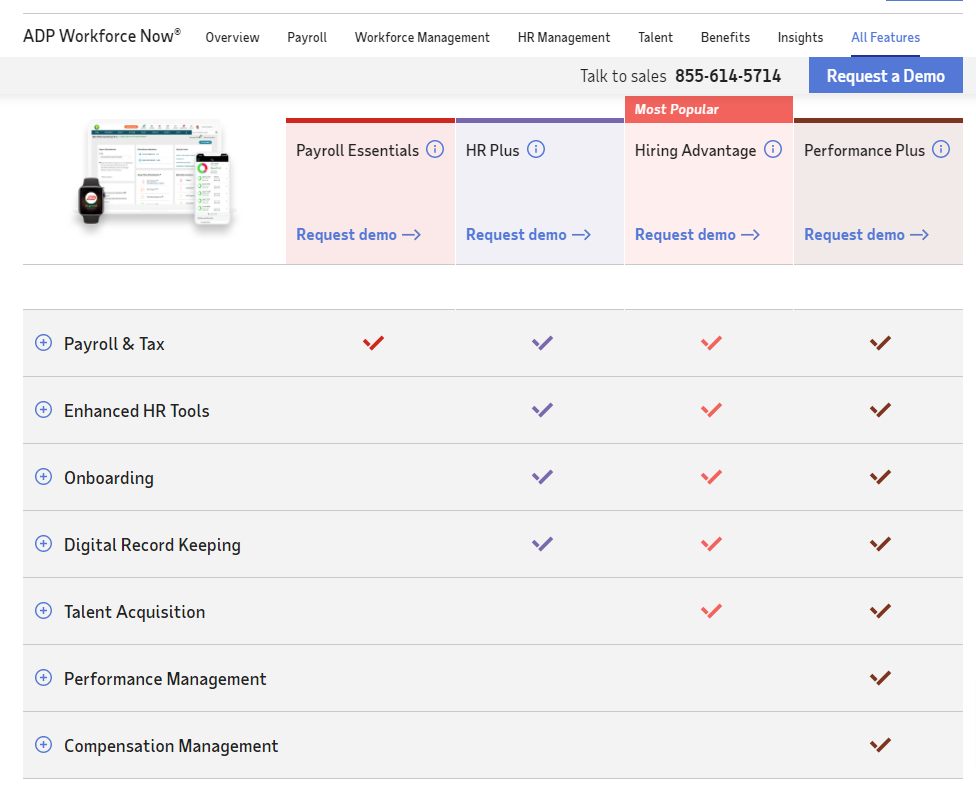Expand the Enhanced HR Tools row
The image size is (976, 786).
(x=44, y=410)
